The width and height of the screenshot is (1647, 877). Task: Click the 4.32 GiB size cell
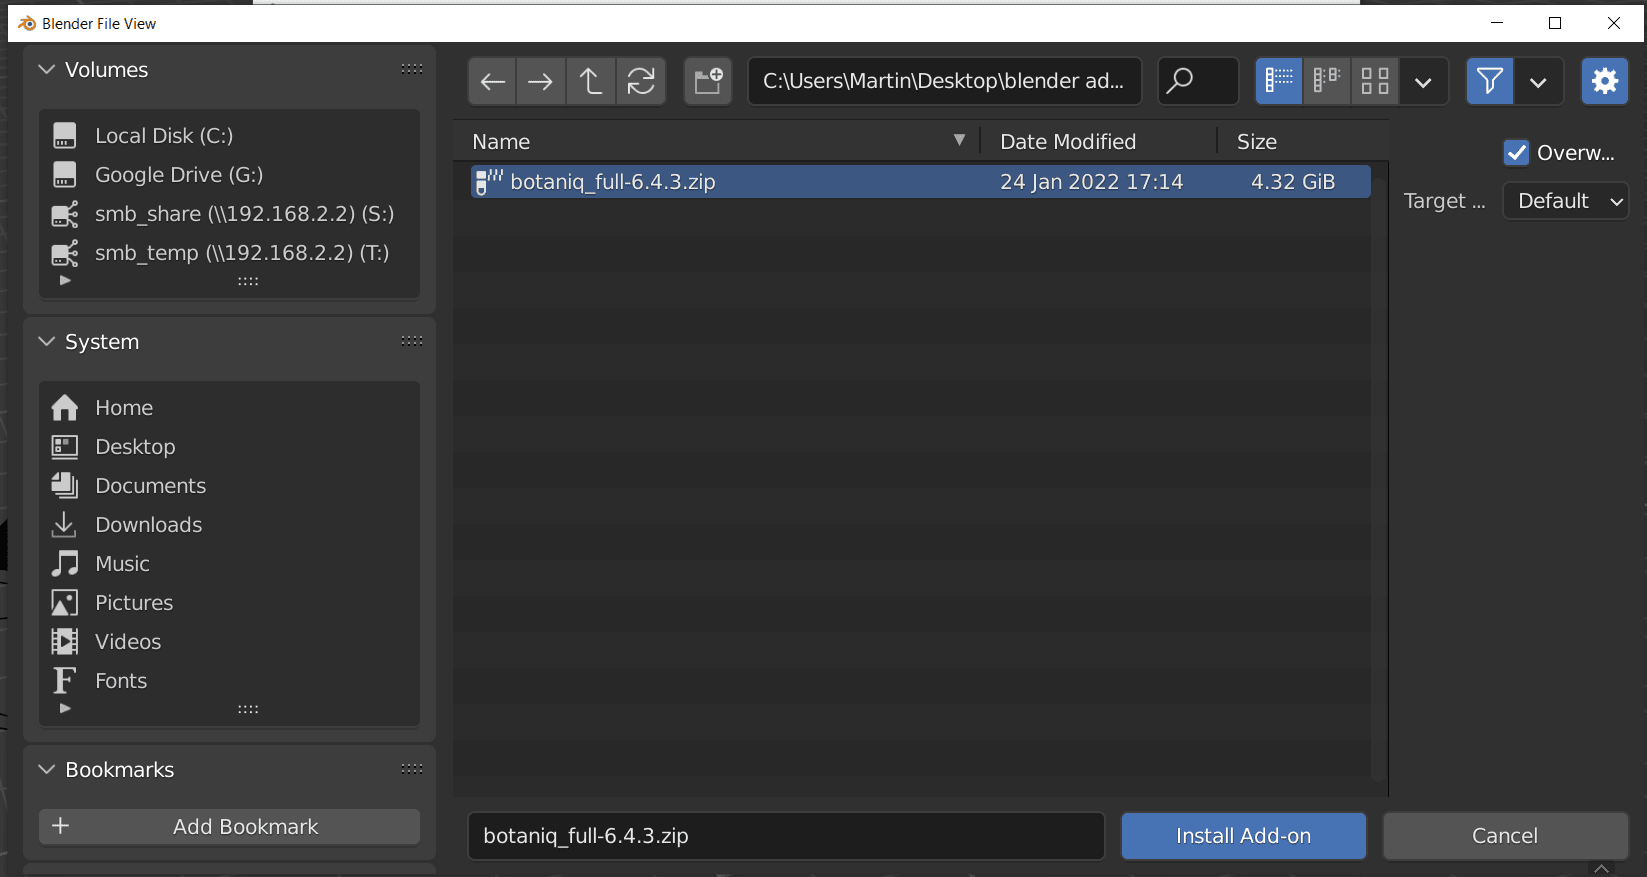[x=1293, y=182]
